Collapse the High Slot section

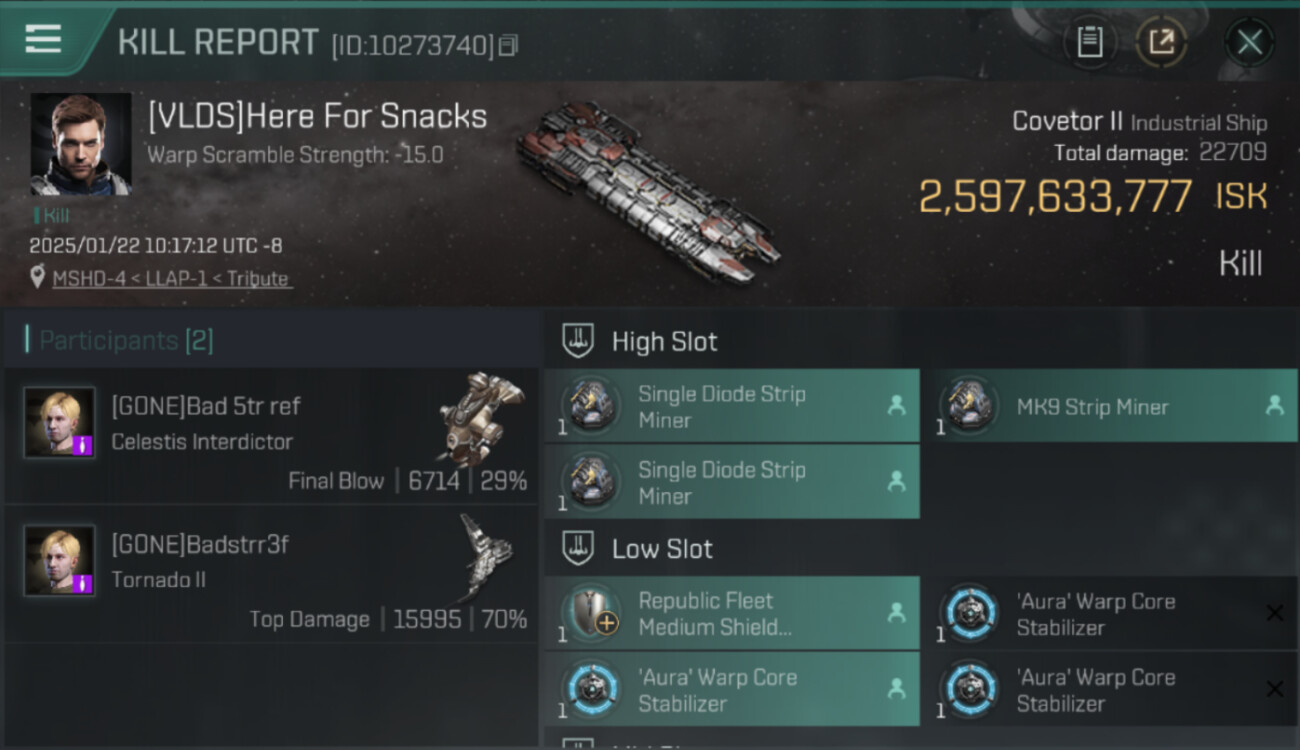point(578,341)
